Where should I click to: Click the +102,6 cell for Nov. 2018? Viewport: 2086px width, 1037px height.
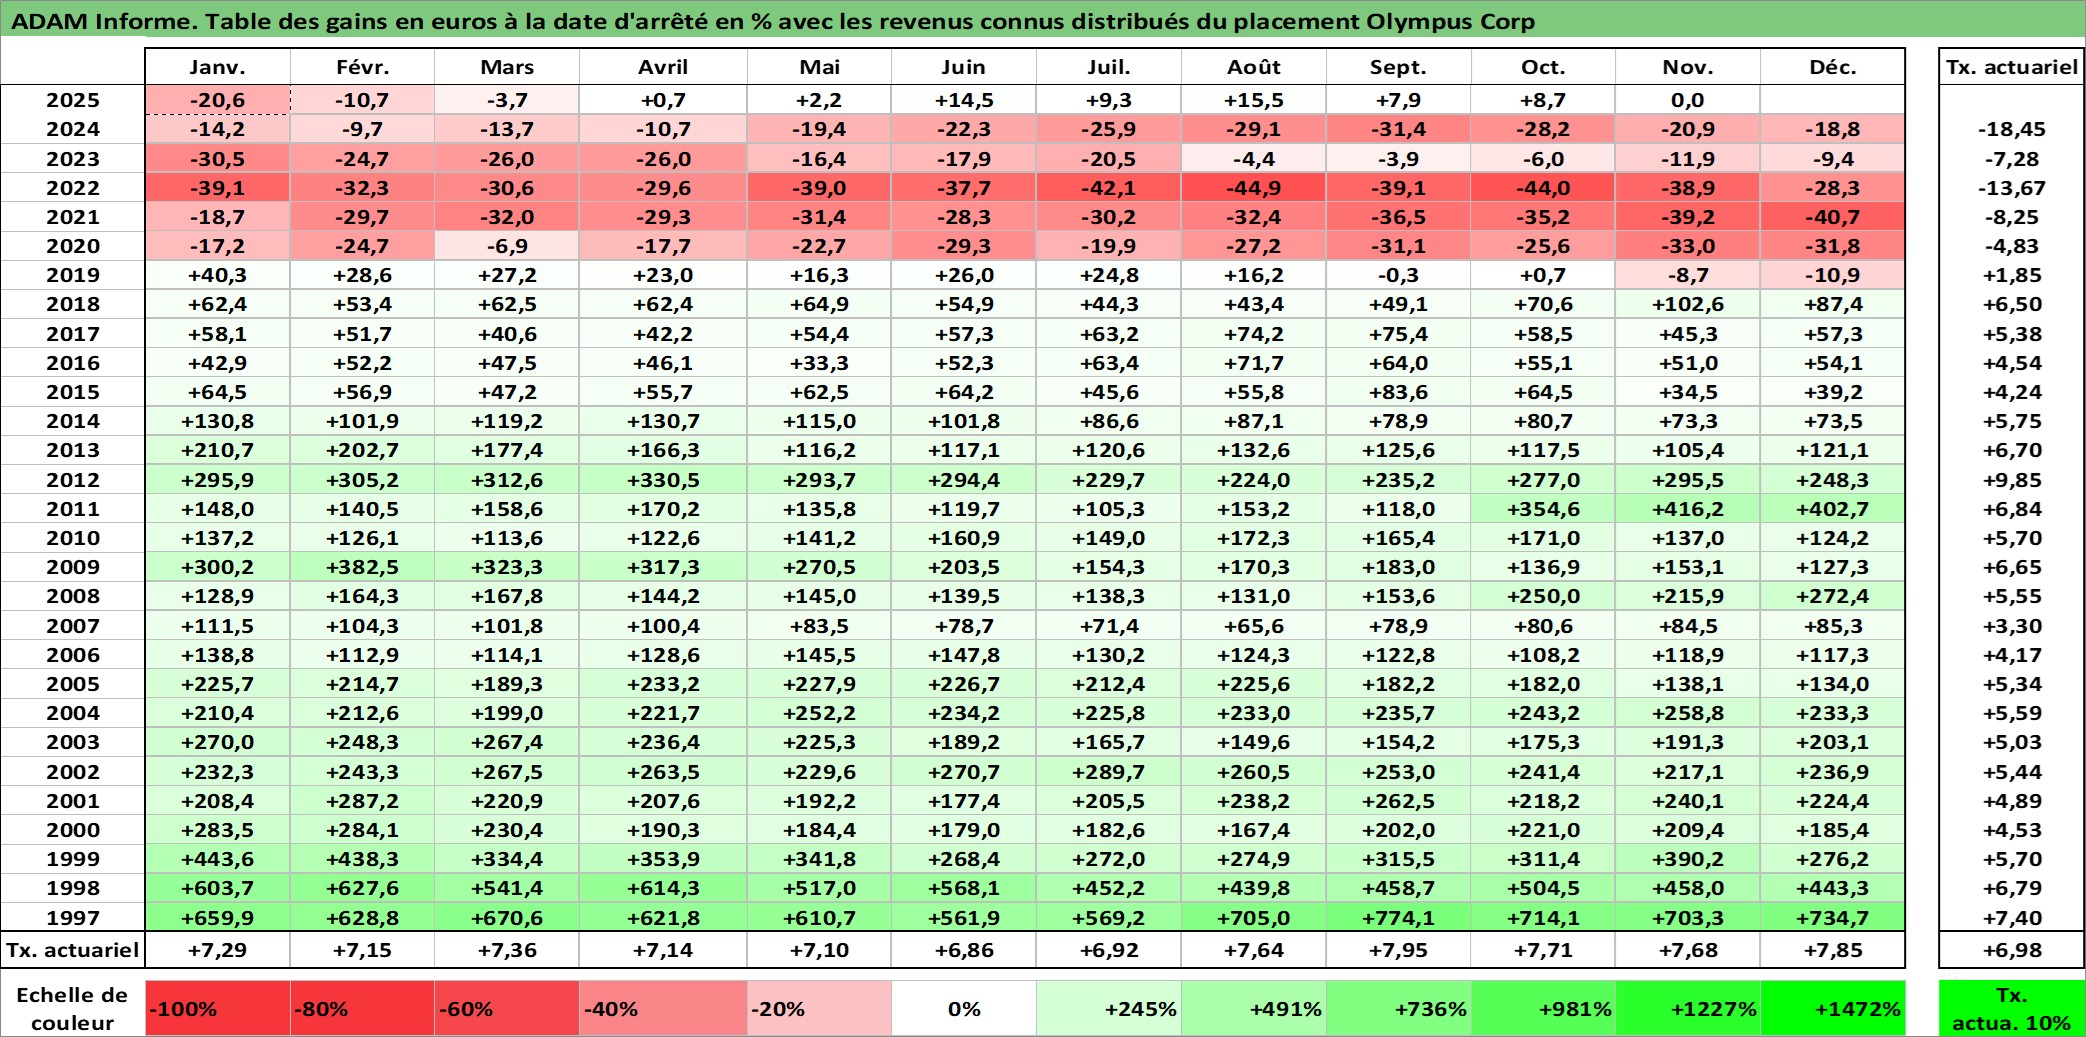(1688, 304)
